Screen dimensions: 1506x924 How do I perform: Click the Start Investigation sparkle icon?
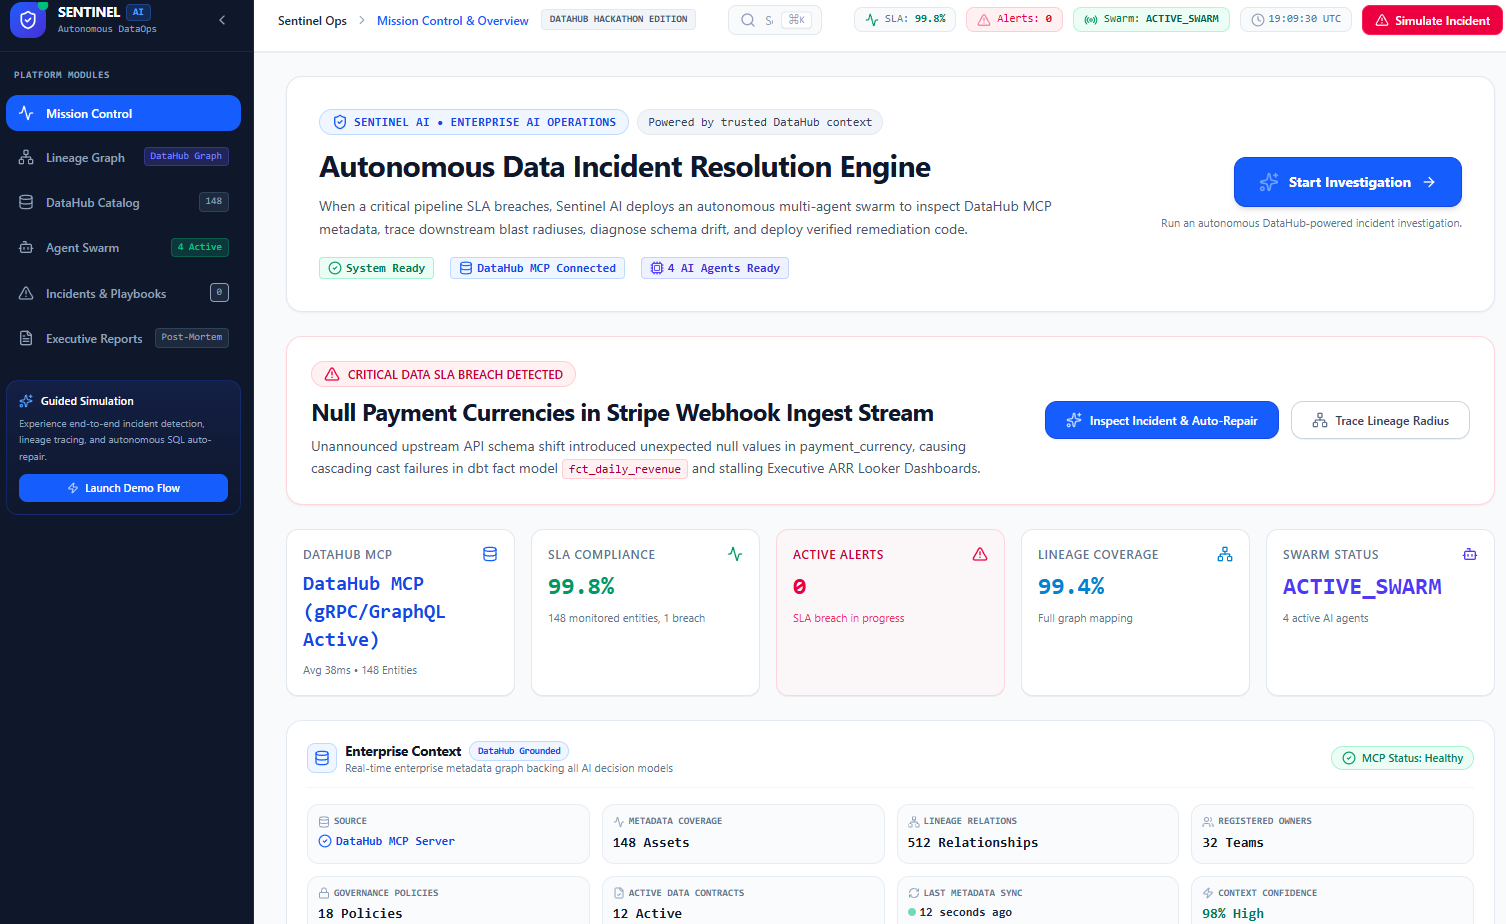tap(1269, 182)
